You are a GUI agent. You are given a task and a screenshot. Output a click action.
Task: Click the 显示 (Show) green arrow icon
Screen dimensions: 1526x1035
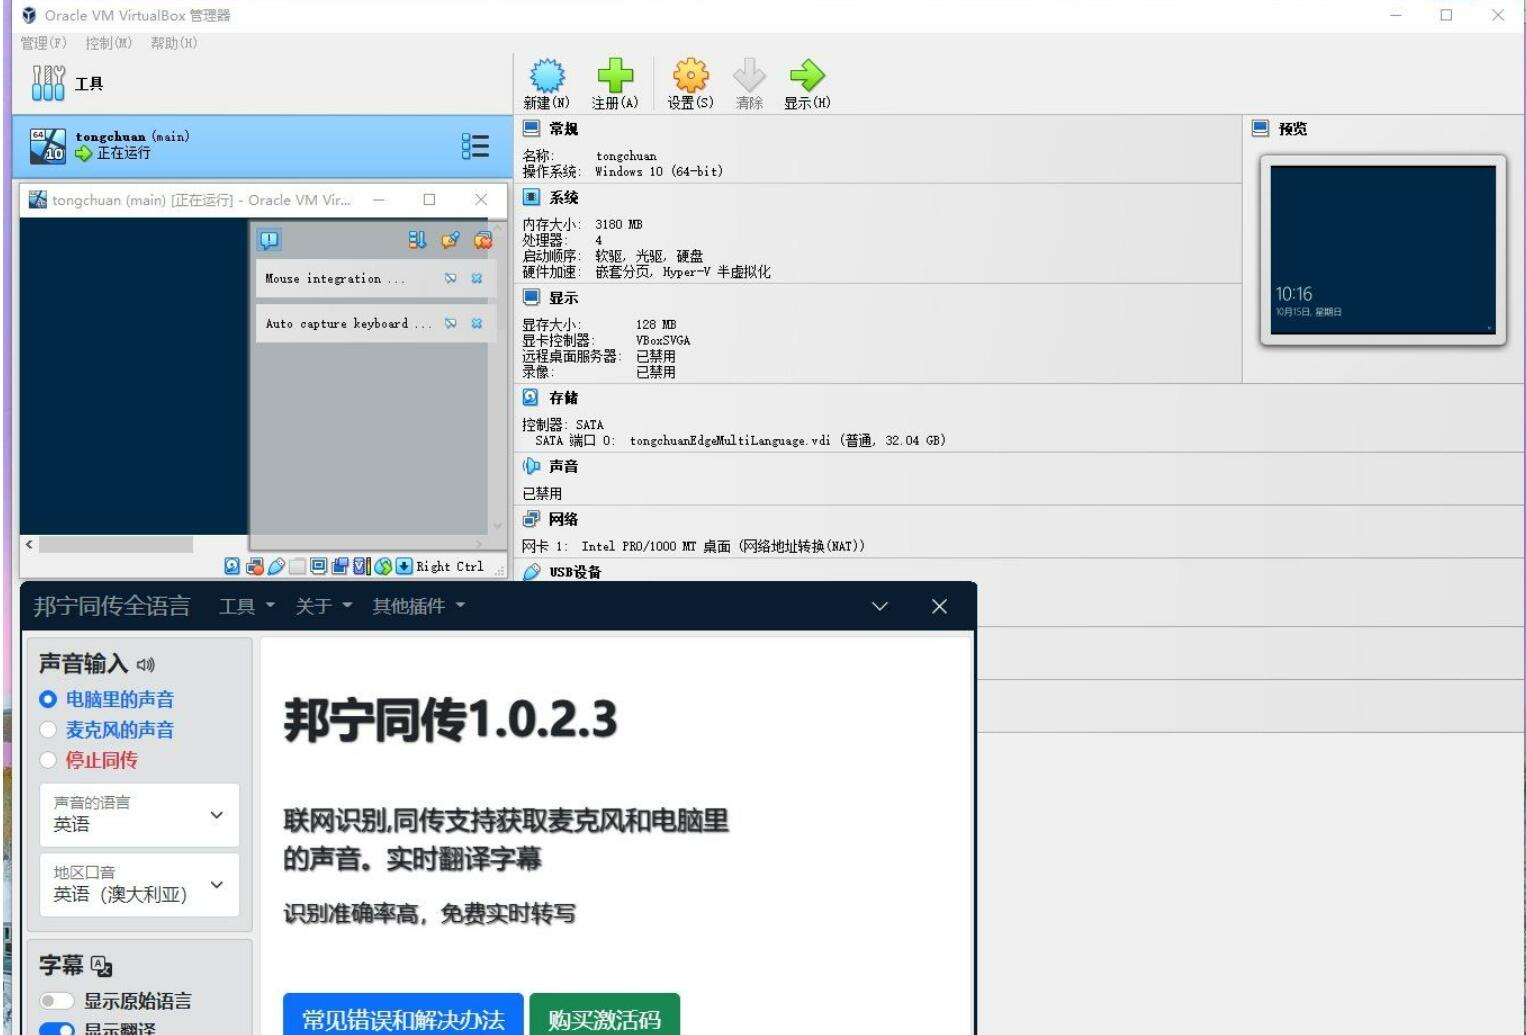click(x=807, y=76)
